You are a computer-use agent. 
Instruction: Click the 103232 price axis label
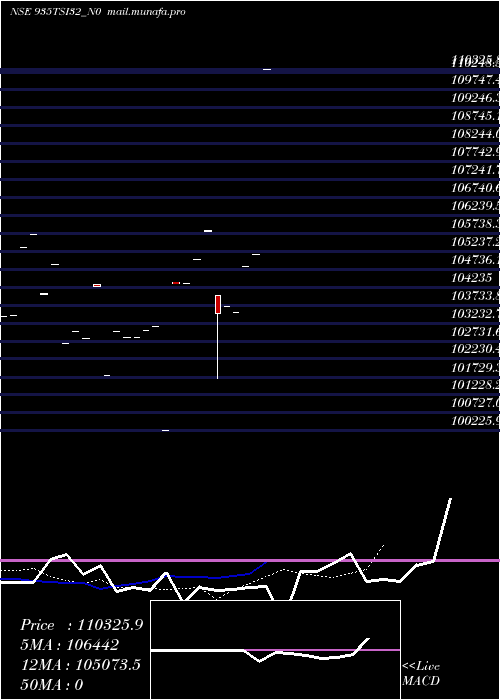[x=475, y=313]
